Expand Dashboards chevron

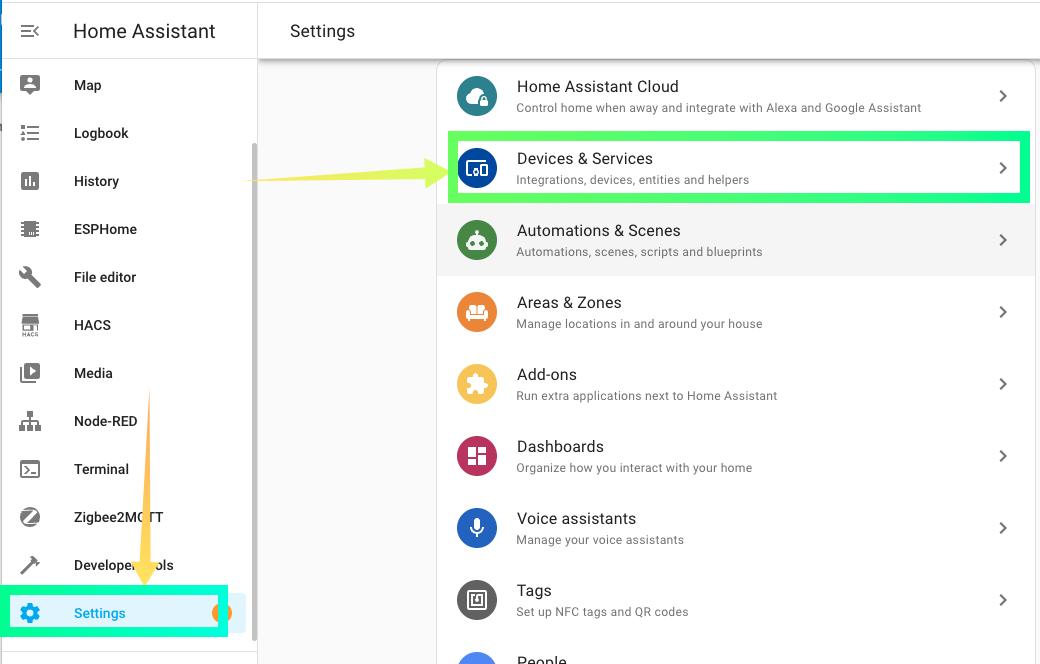1003,456
